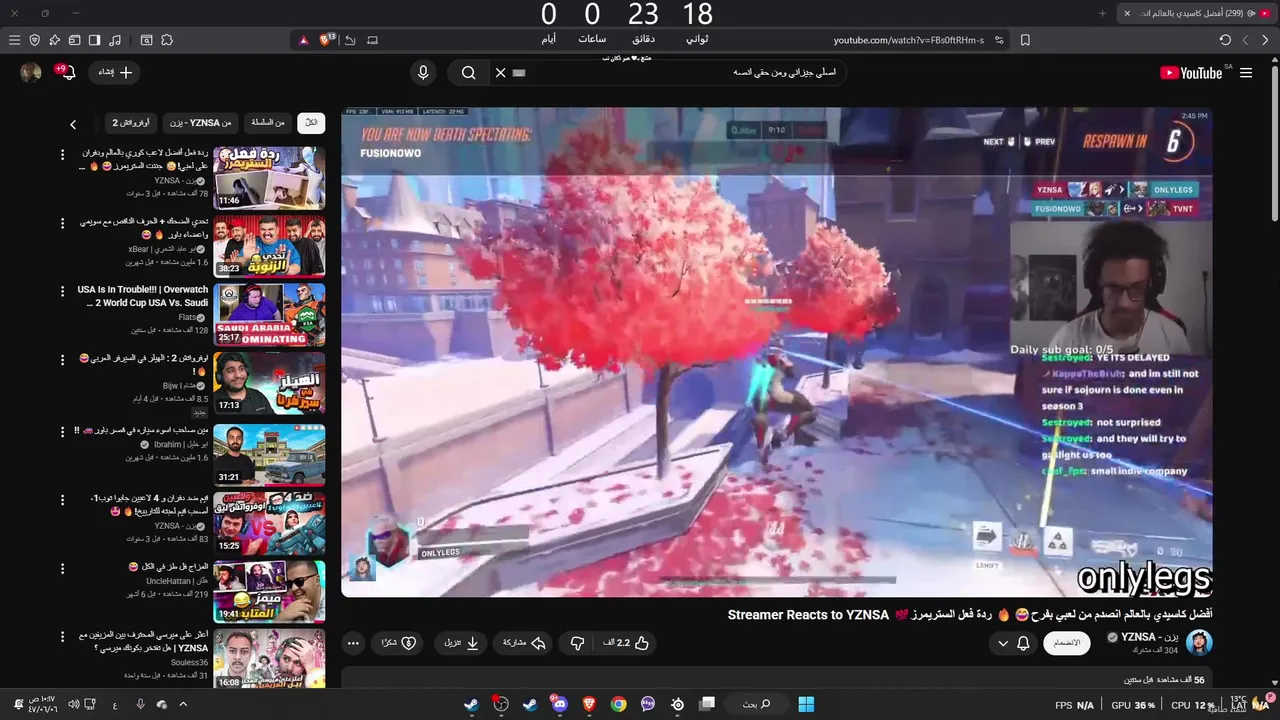Screen dimensions: 1280x720
Task: Open subscription notification bell dropdown
Action: pyautogui.click(x=1014, y=643)
